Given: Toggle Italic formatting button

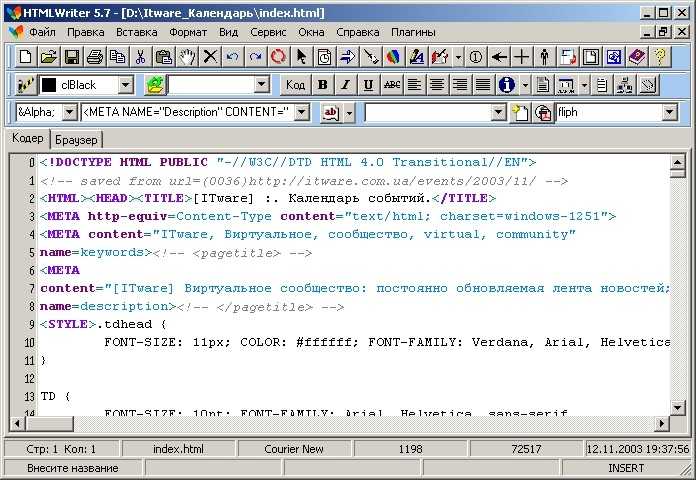Looking at the screenshot, I should (x=345, y=84).
